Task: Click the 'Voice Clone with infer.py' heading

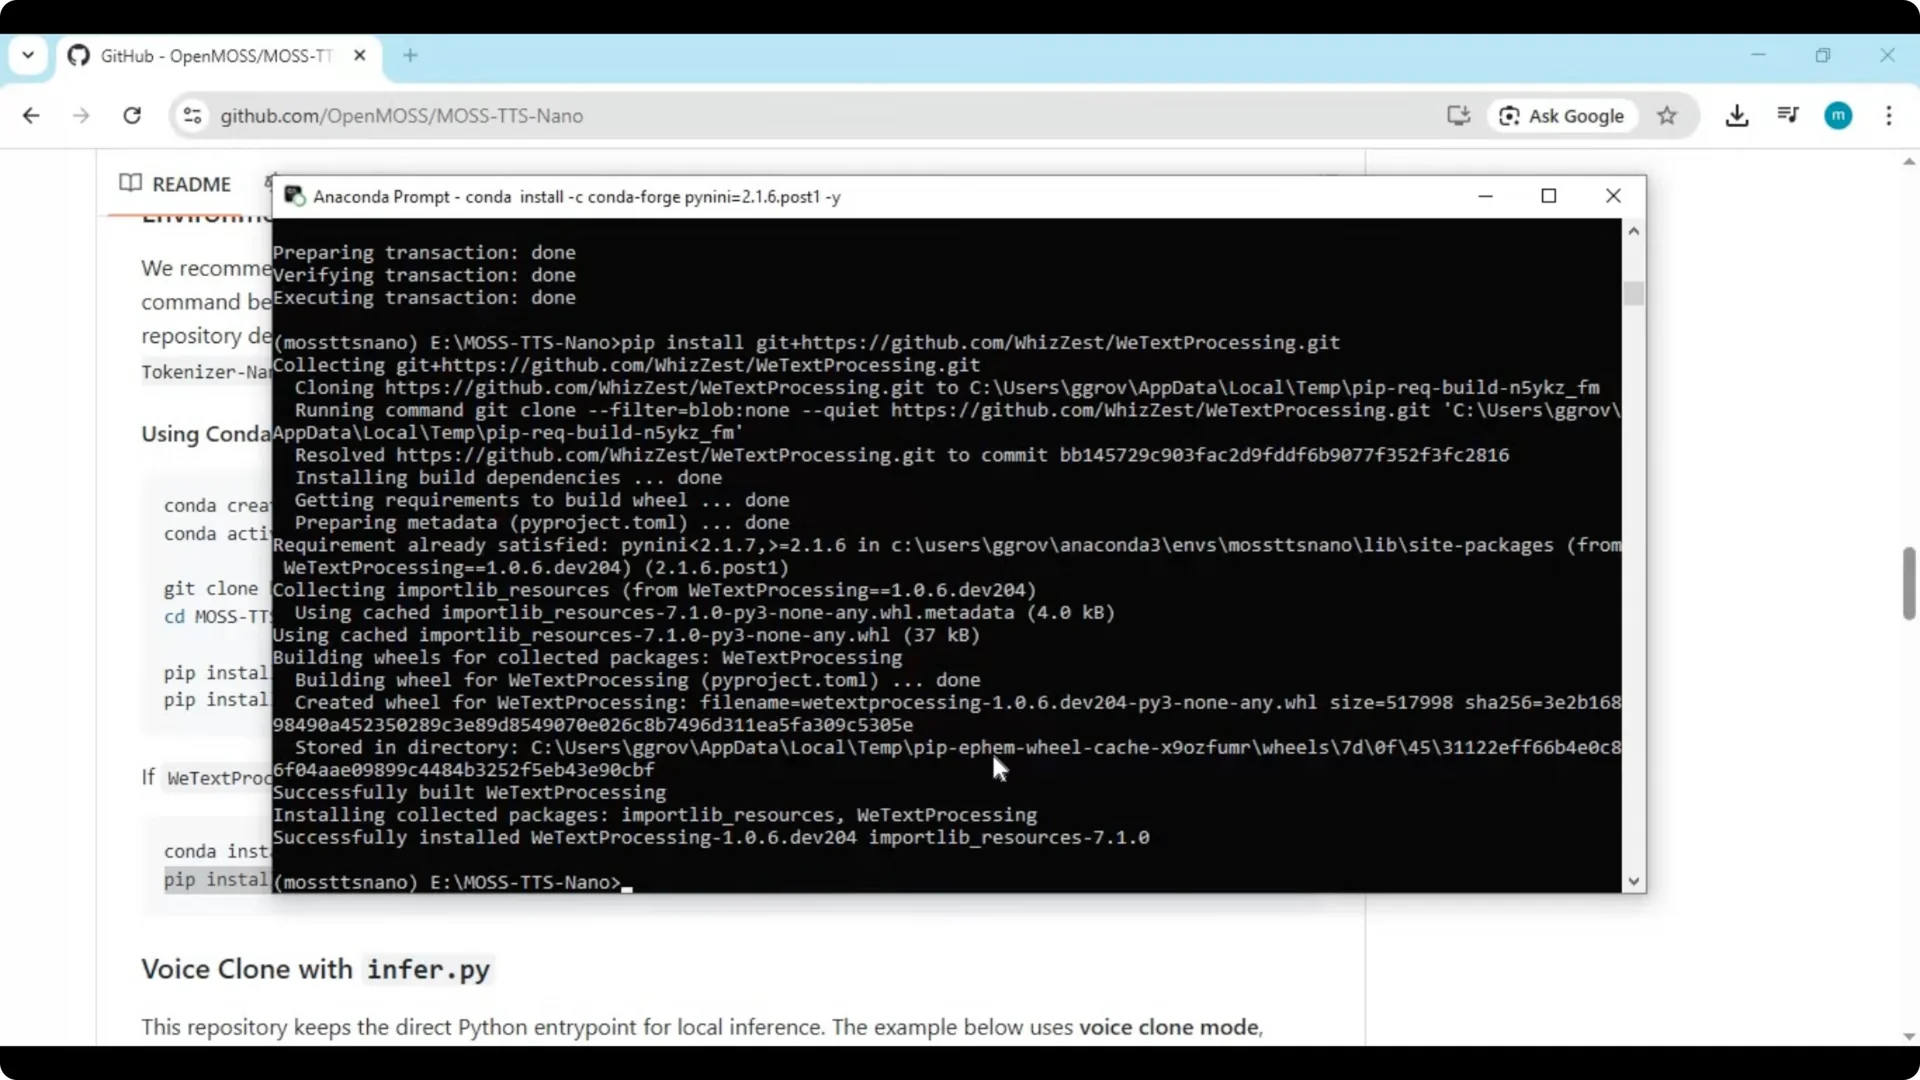Action: 316,969
